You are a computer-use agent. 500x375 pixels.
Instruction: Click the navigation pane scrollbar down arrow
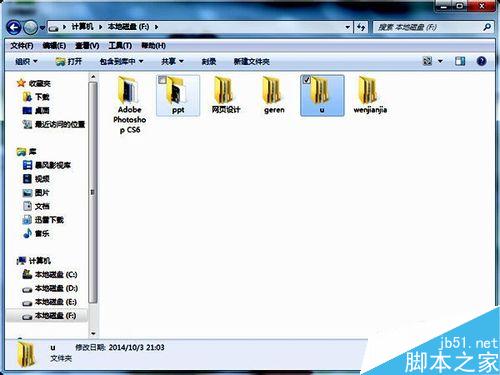(x=93, y=333)
